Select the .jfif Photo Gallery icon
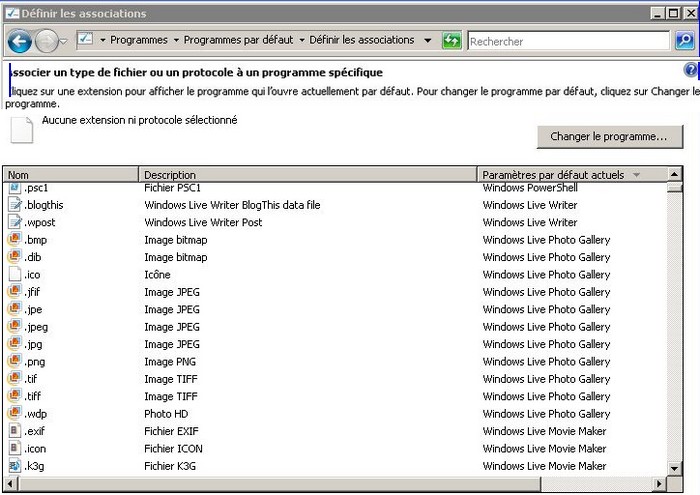 click(x=15, y=291)
